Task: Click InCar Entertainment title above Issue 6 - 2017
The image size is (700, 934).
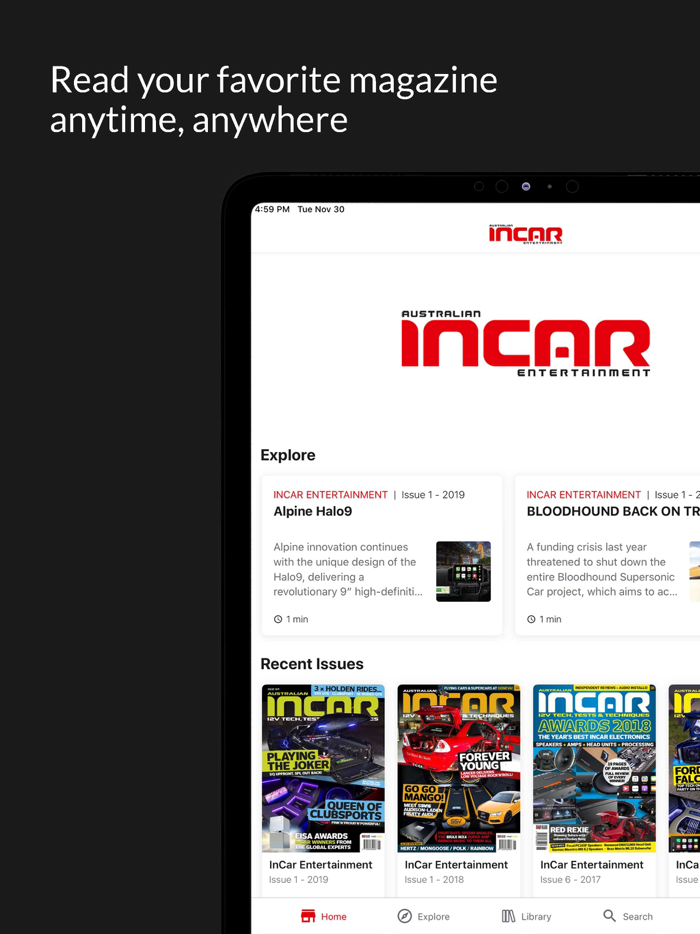Action: pos(592,865)
